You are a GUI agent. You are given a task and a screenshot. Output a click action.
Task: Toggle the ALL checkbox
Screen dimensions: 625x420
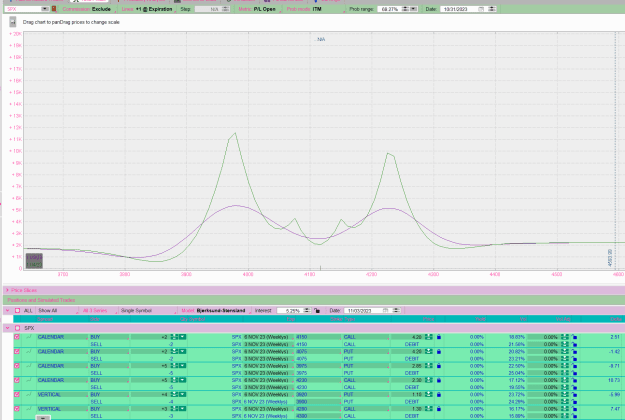(17, 310)
